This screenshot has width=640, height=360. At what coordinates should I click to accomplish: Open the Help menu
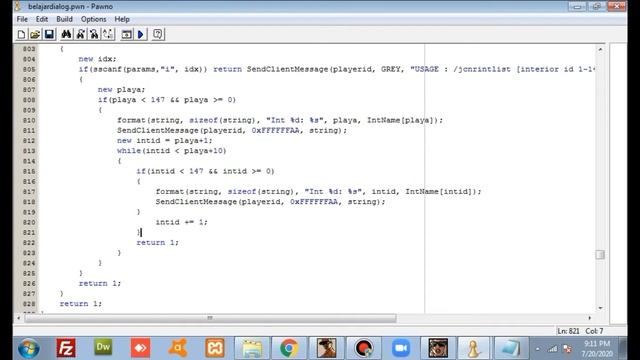122,19
